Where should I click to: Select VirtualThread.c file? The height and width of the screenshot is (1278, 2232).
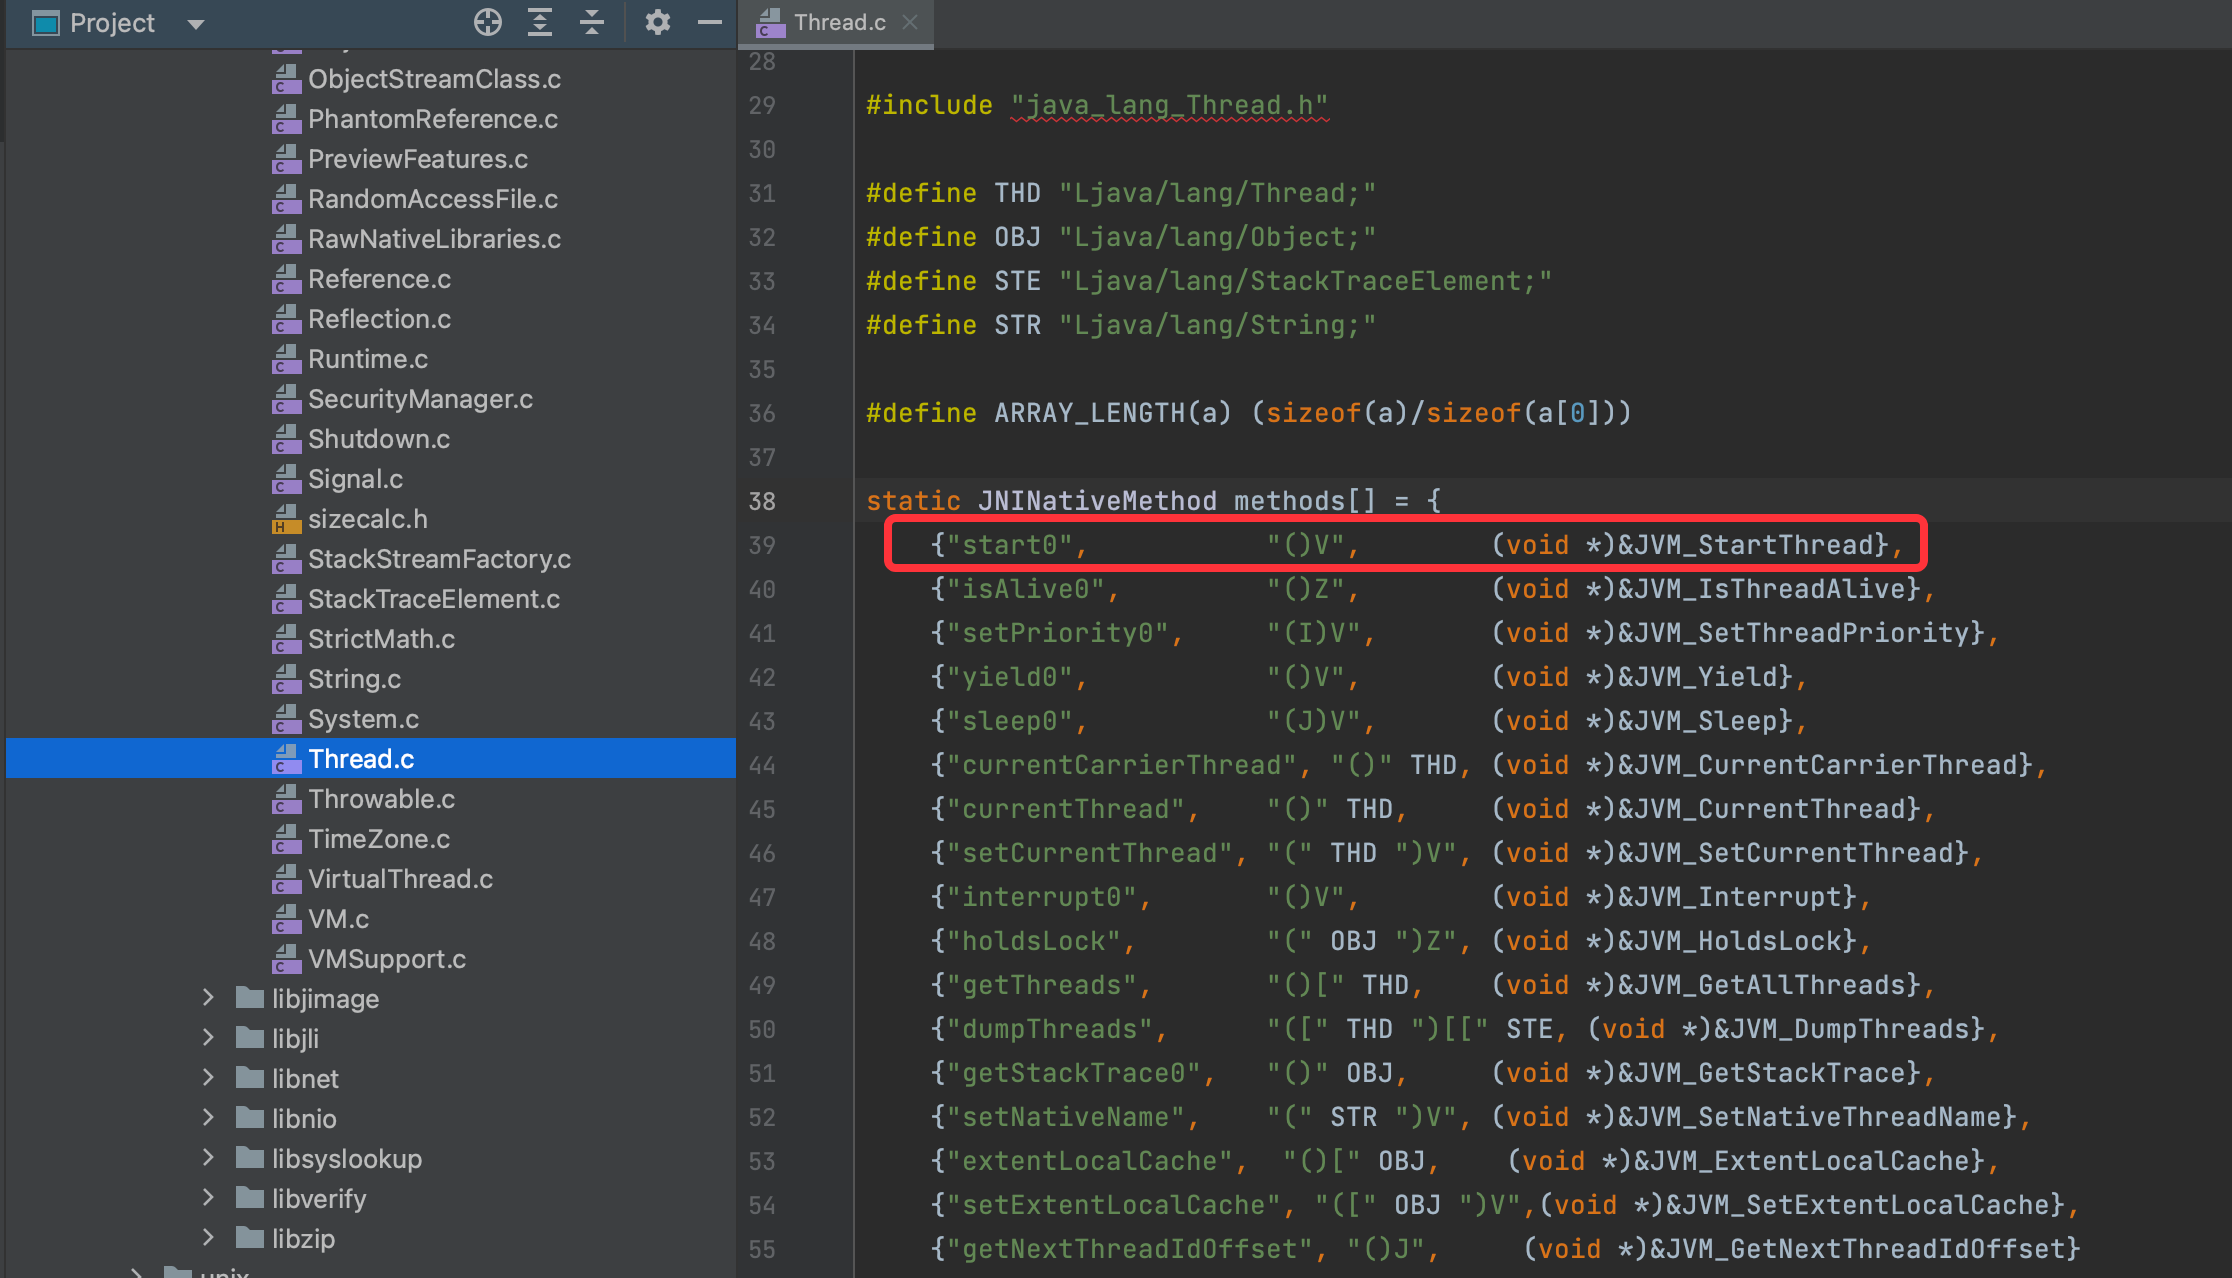point(400,879)
